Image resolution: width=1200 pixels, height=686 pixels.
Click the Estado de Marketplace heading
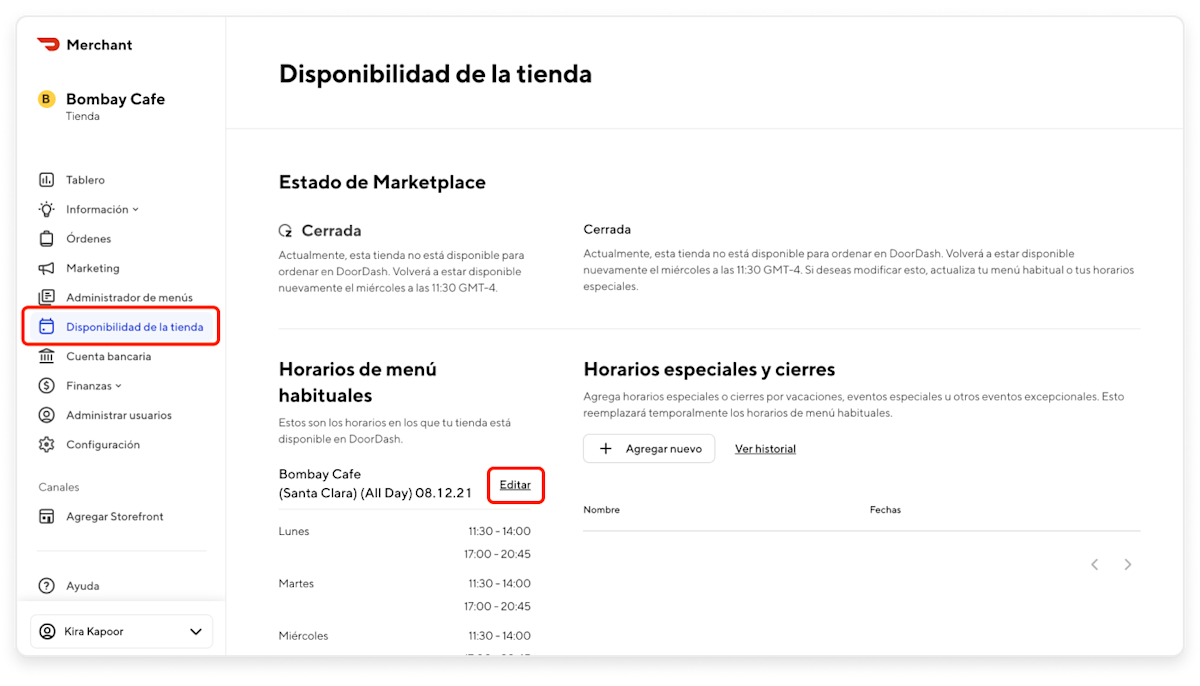(x=382, y=182)
